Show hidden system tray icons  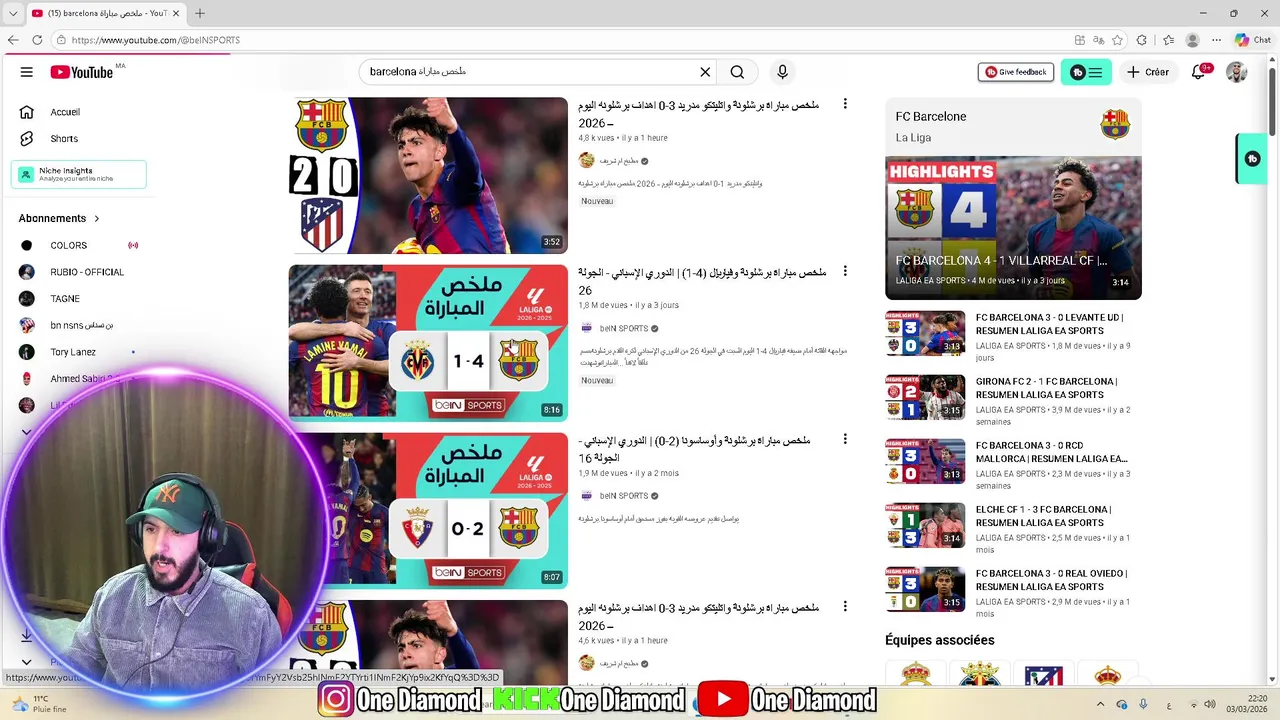point(1100,704)
